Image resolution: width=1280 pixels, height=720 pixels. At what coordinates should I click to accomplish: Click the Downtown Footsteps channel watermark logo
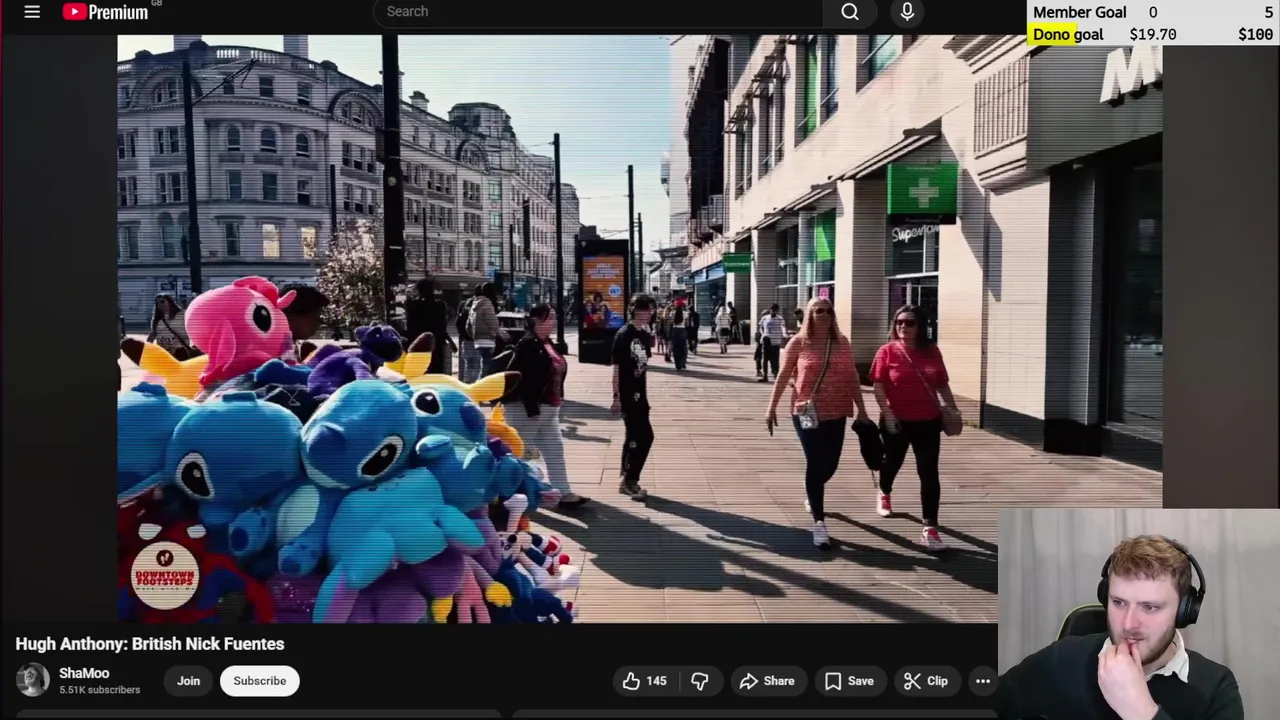(x=165, y=573)
